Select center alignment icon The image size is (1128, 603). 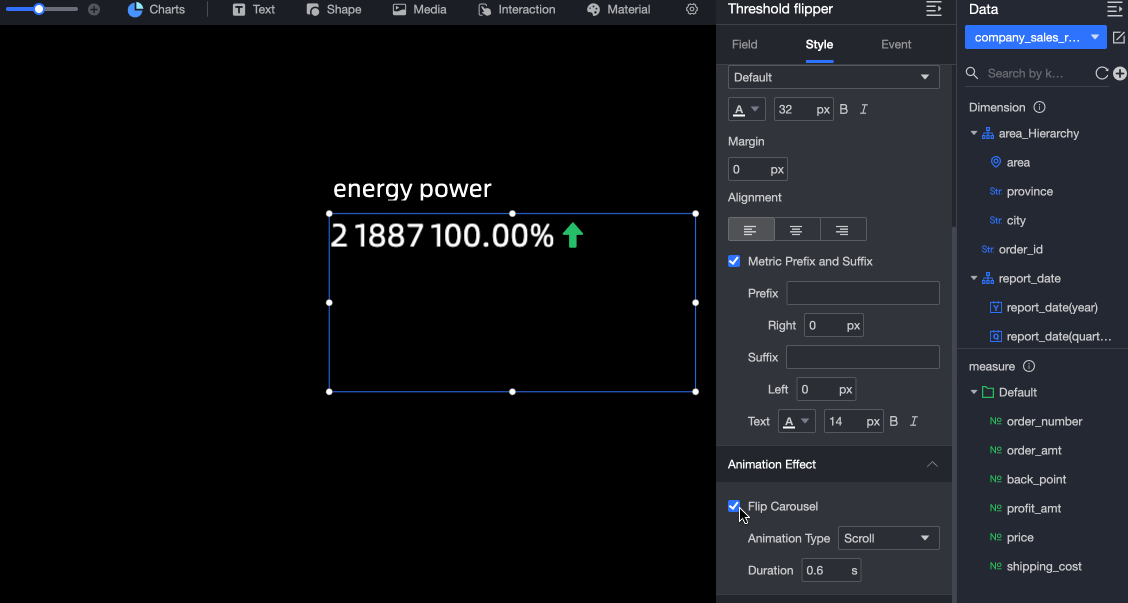pyautogui.click(x=796, y=230)
